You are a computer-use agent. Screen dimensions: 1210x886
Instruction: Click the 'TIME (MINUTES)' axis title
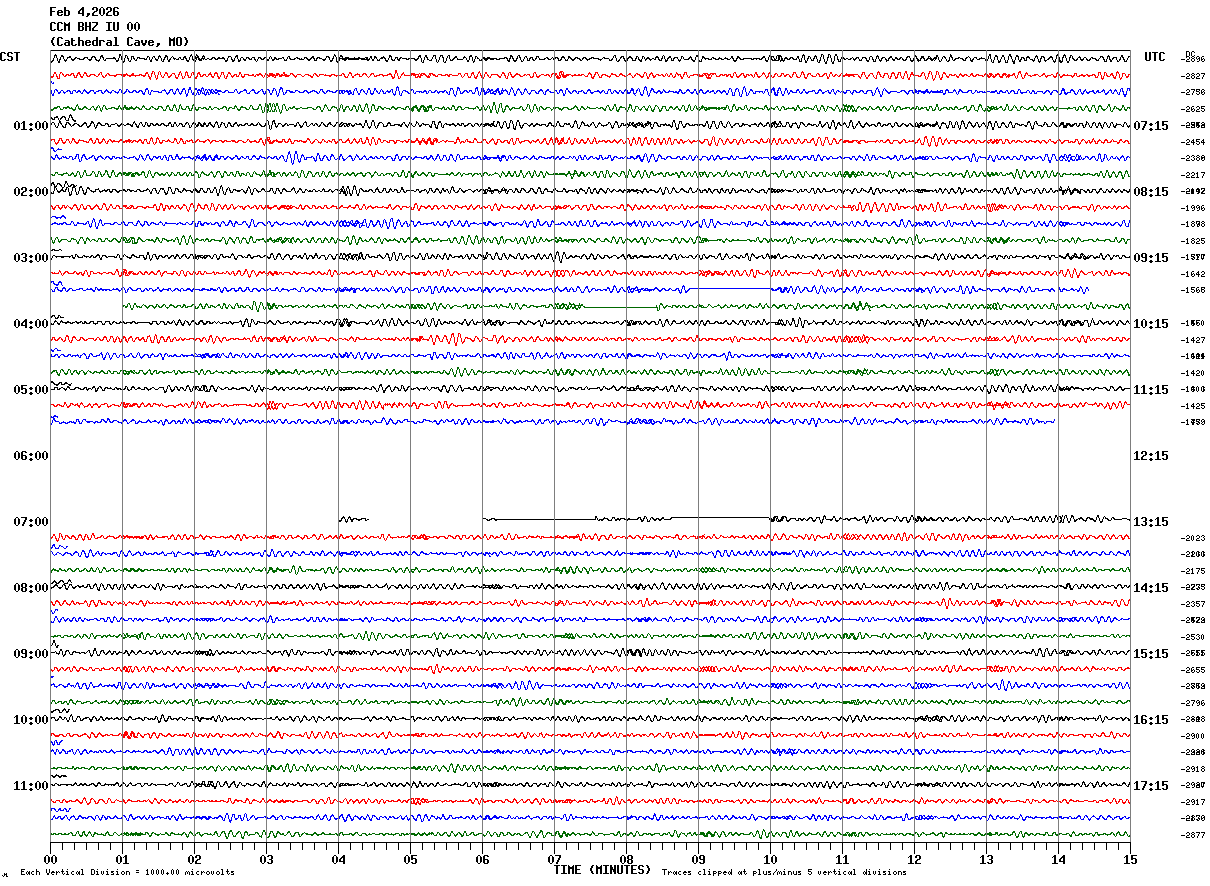coord(602,870)
